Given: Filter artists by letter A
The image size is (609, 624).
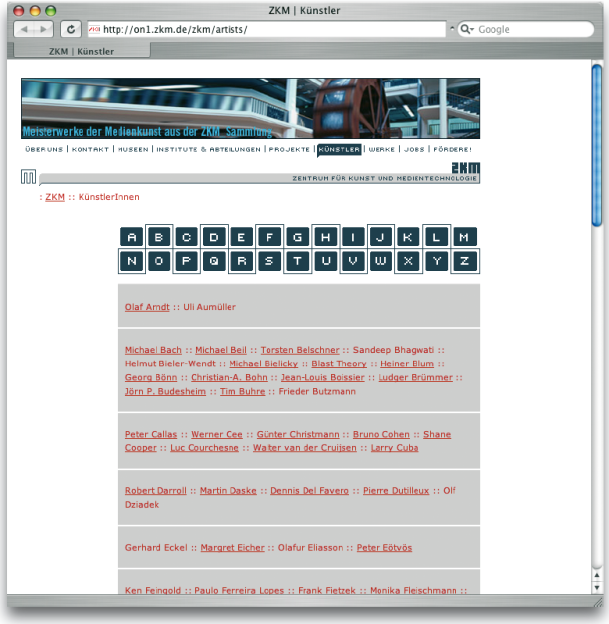Looking at the screenshot, I should pyautogui.click(x=132, y=237).
